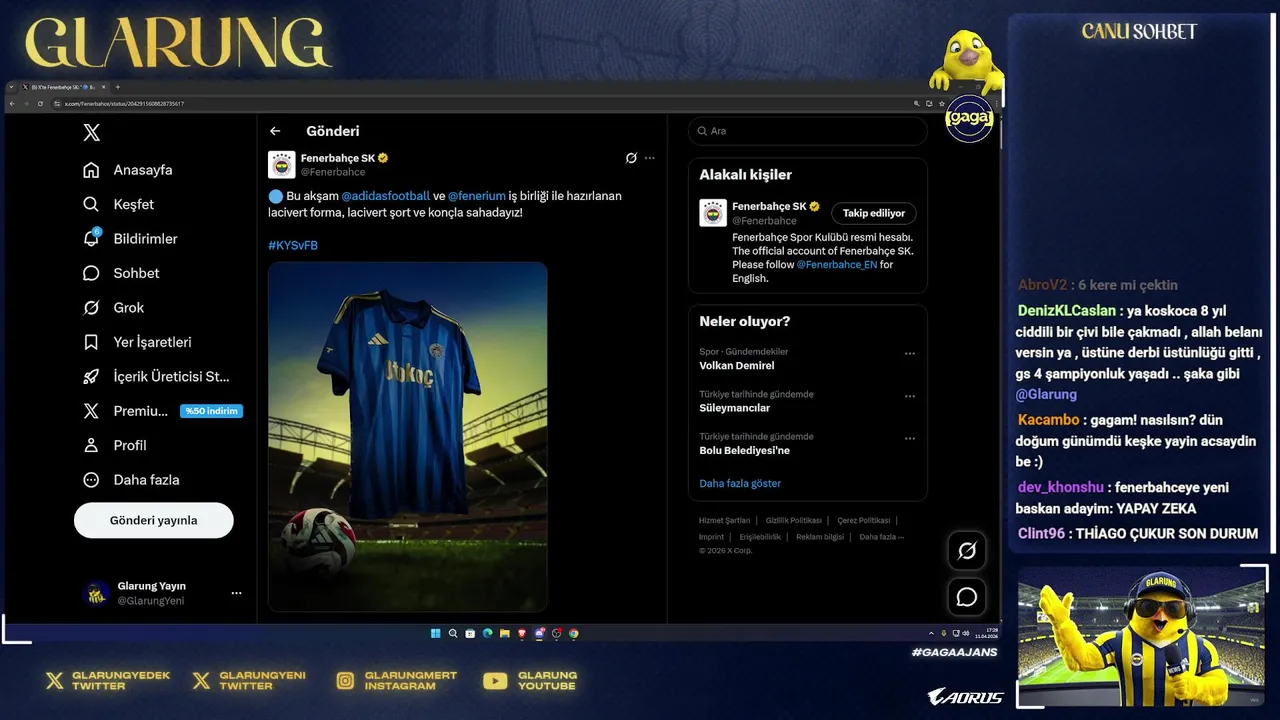Open the @adidasfootball mention
The width and height of the screenshot is (1280, 720).
click(386, 196)
